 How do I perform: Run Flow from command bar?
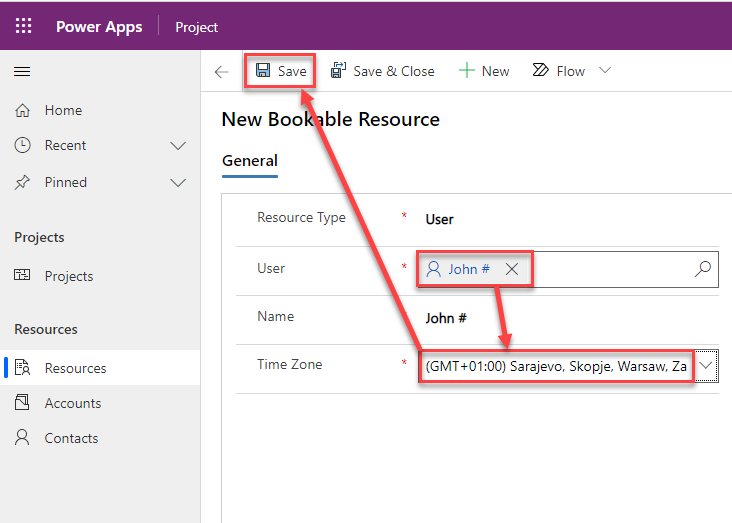558,71
